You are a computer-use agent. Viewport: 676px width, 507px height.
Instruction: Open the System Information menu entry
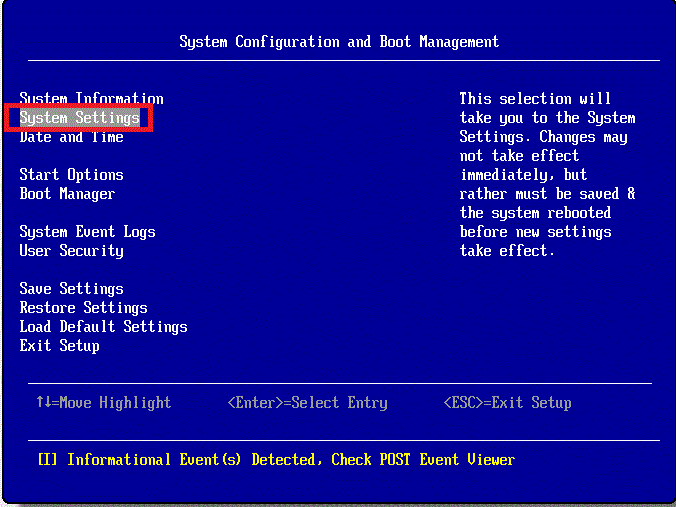pyautogui.click(x=91, y=99)
